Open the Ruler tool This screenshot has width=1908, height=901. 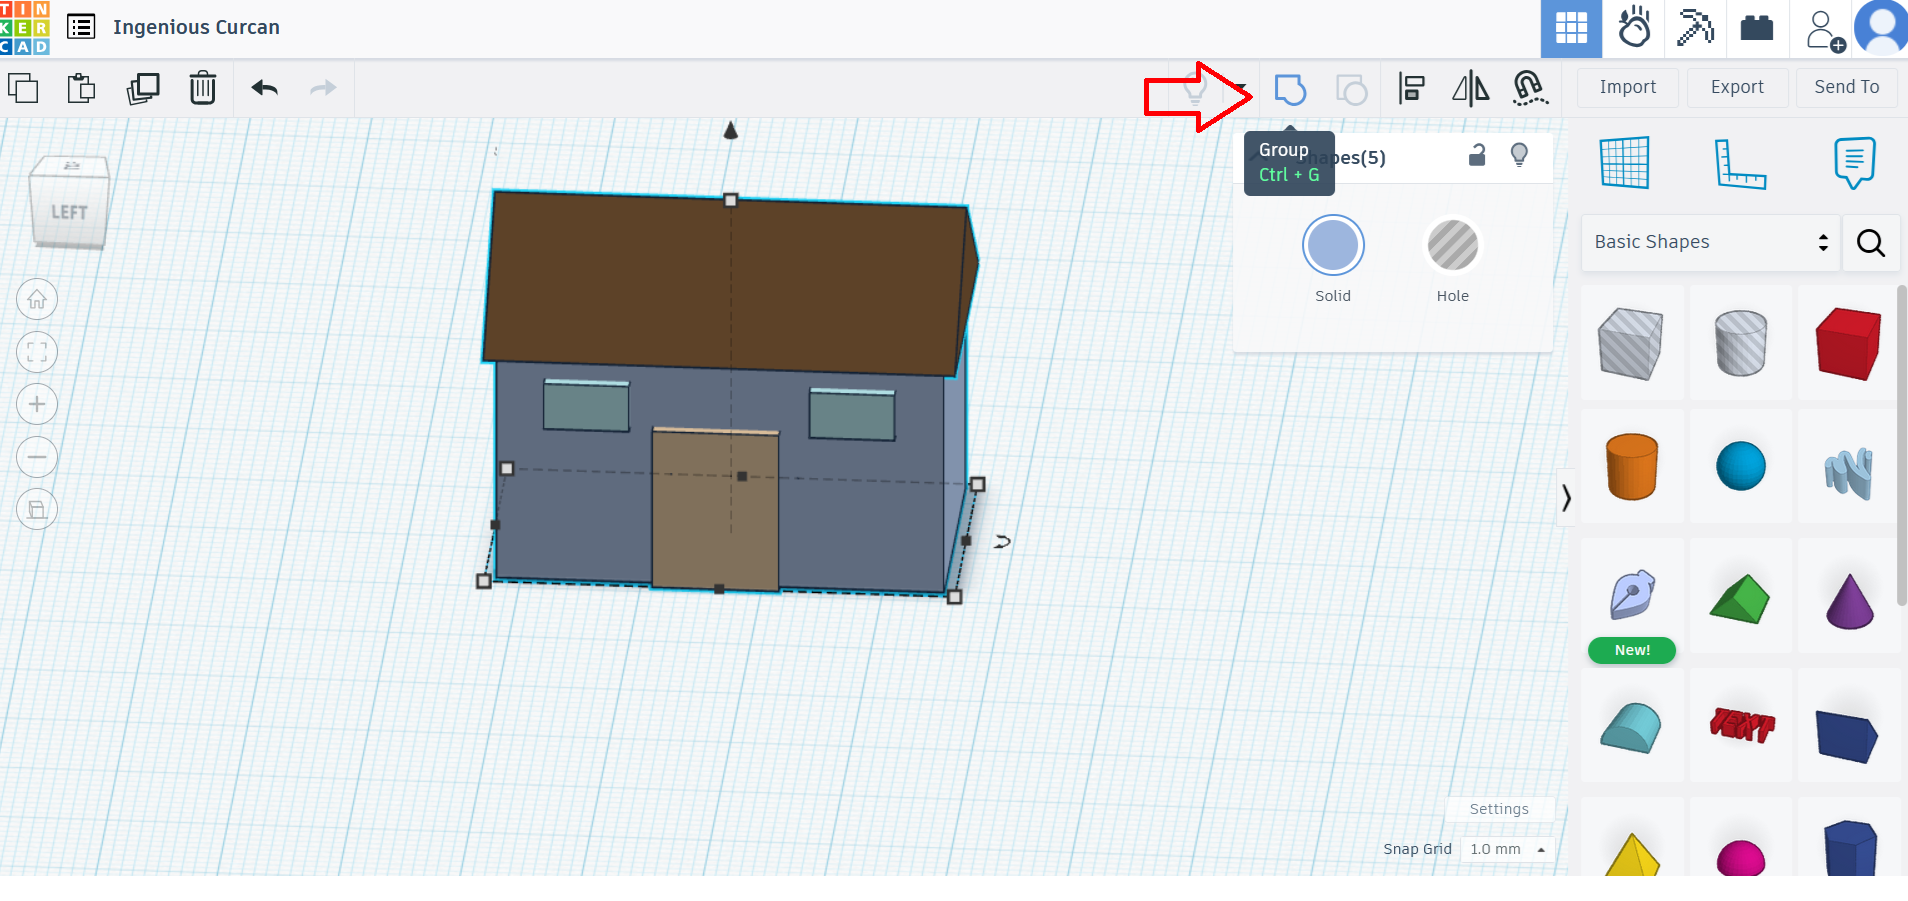click(1740, 163)
